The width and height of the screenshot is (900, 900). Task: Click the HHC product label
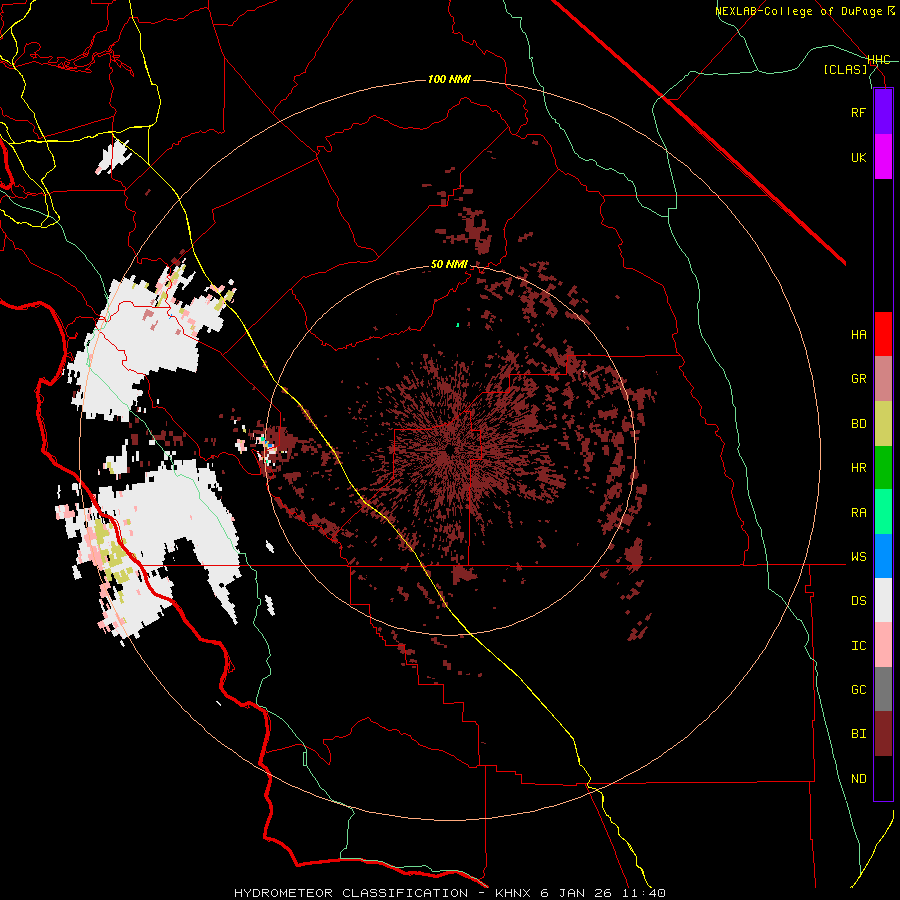click(x=879, y=60)
